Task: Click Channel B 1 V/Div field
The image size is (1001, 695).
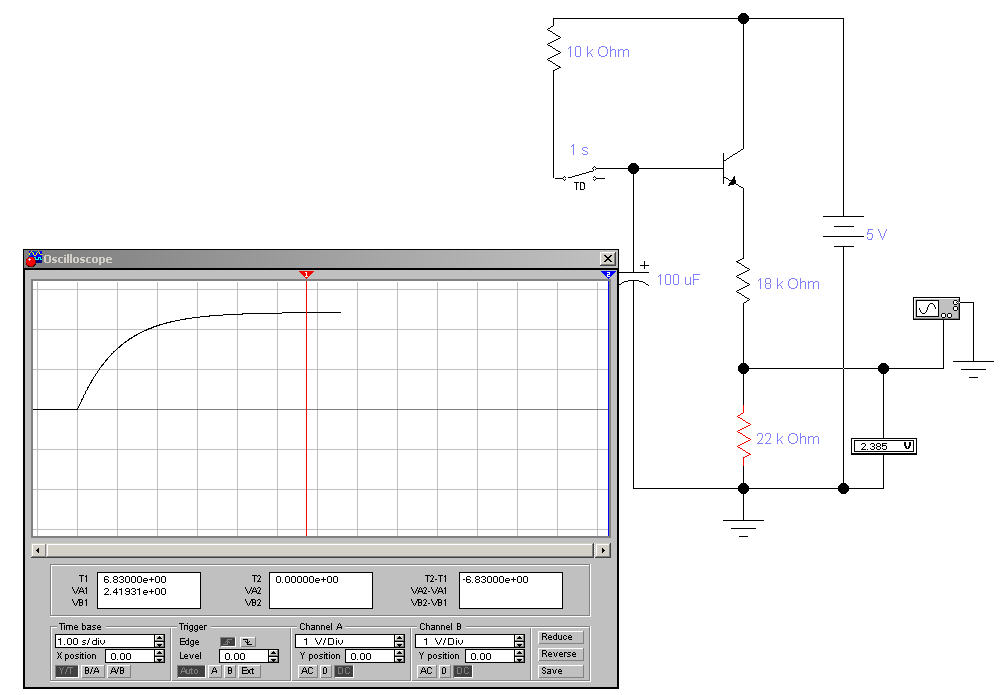Action: (x=465, y=641)
